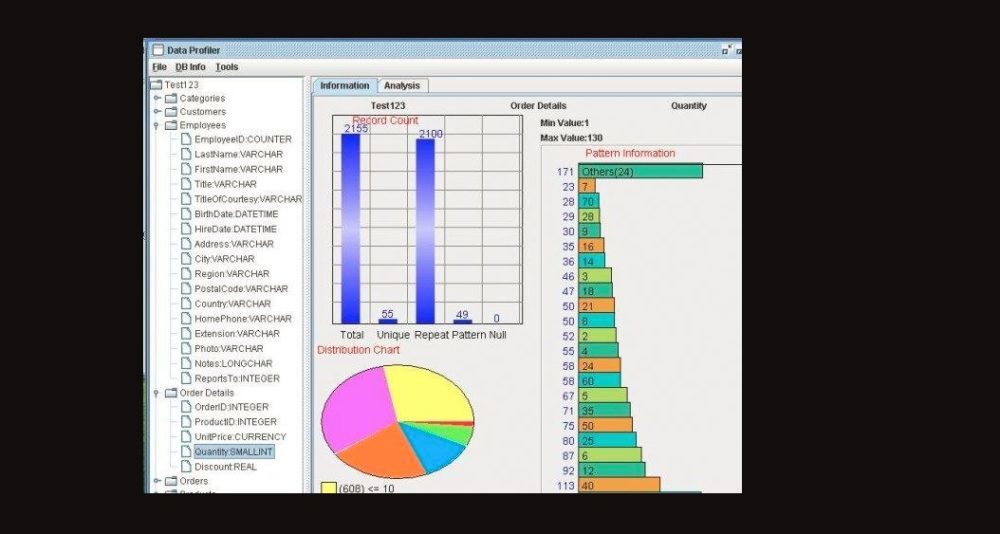Viewport: 1000px width, 534px height.
Task: Click the file icon beside Photo:VARCHAR
Action: click(186, 349)
